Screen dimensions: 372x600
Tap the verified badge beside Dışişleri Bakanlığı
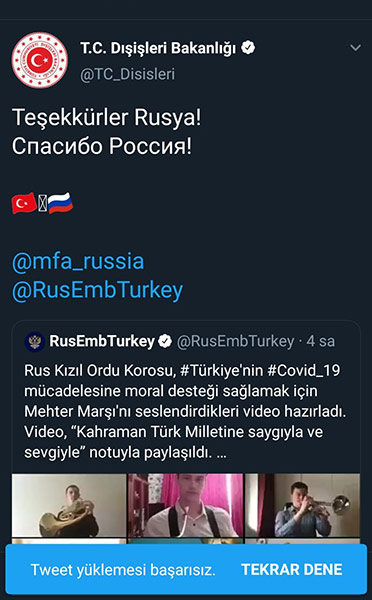(x=248, y=48)
